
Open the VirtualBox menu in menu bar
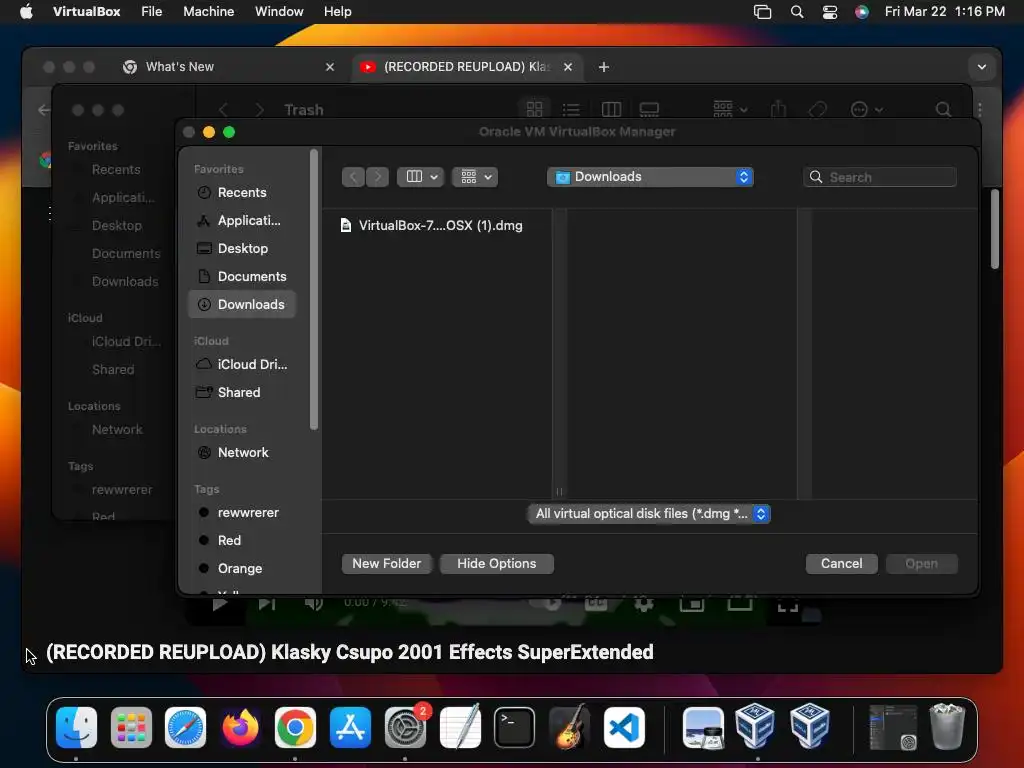click(86, 12)
